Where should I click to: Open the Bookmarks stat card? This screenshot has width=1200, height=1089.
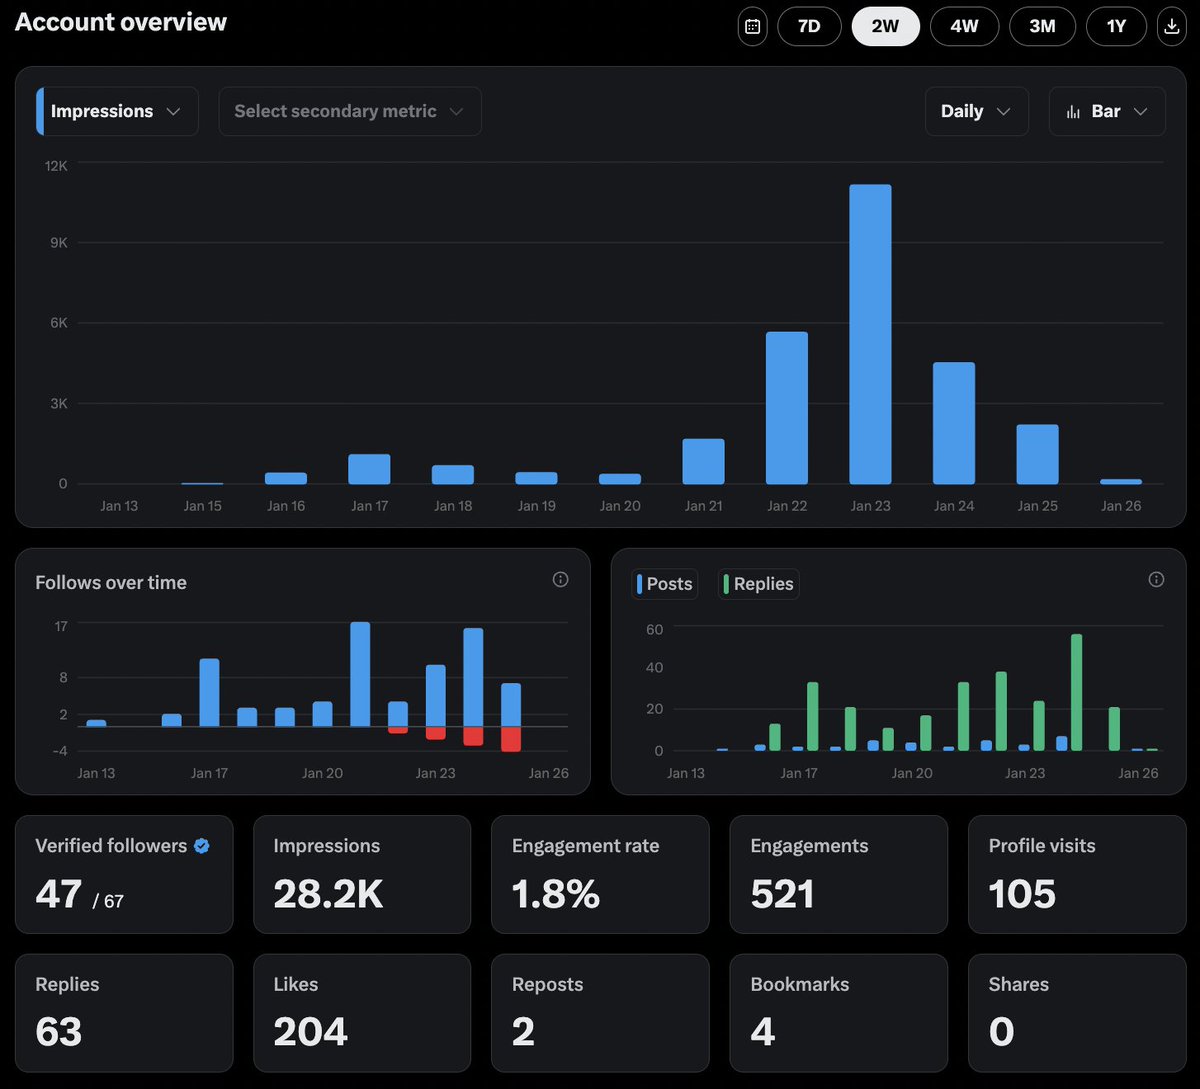tap(839, 1013)
